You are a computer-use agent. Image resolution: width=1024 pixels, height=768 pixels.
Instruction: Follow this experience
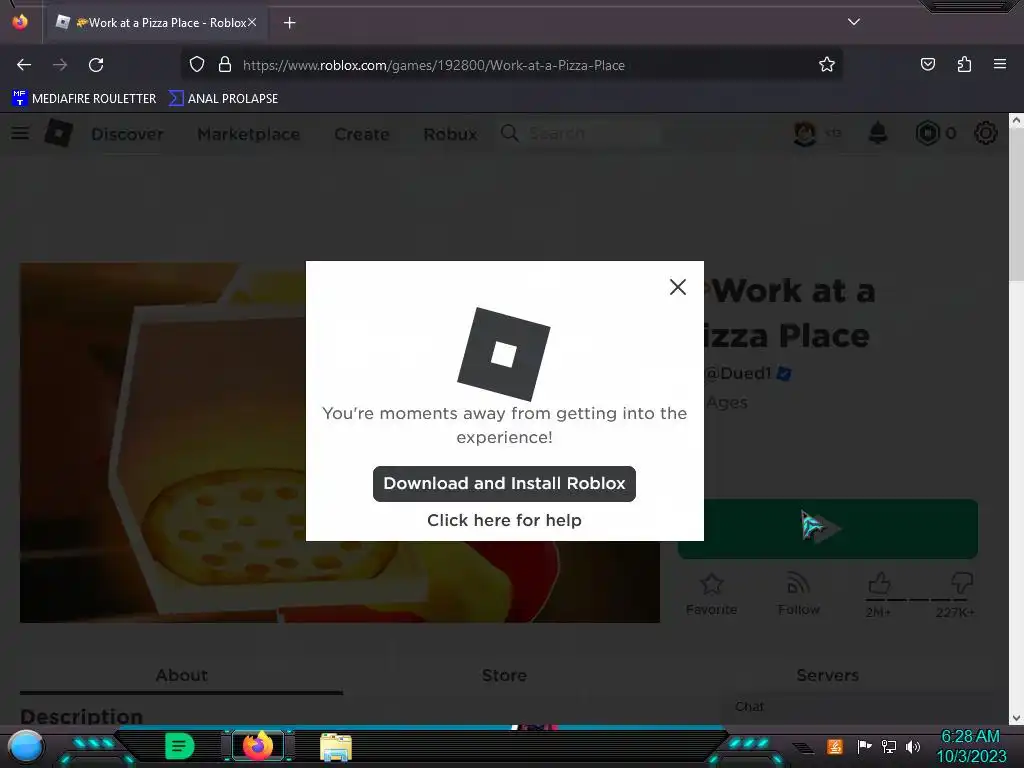coord(799,594)
